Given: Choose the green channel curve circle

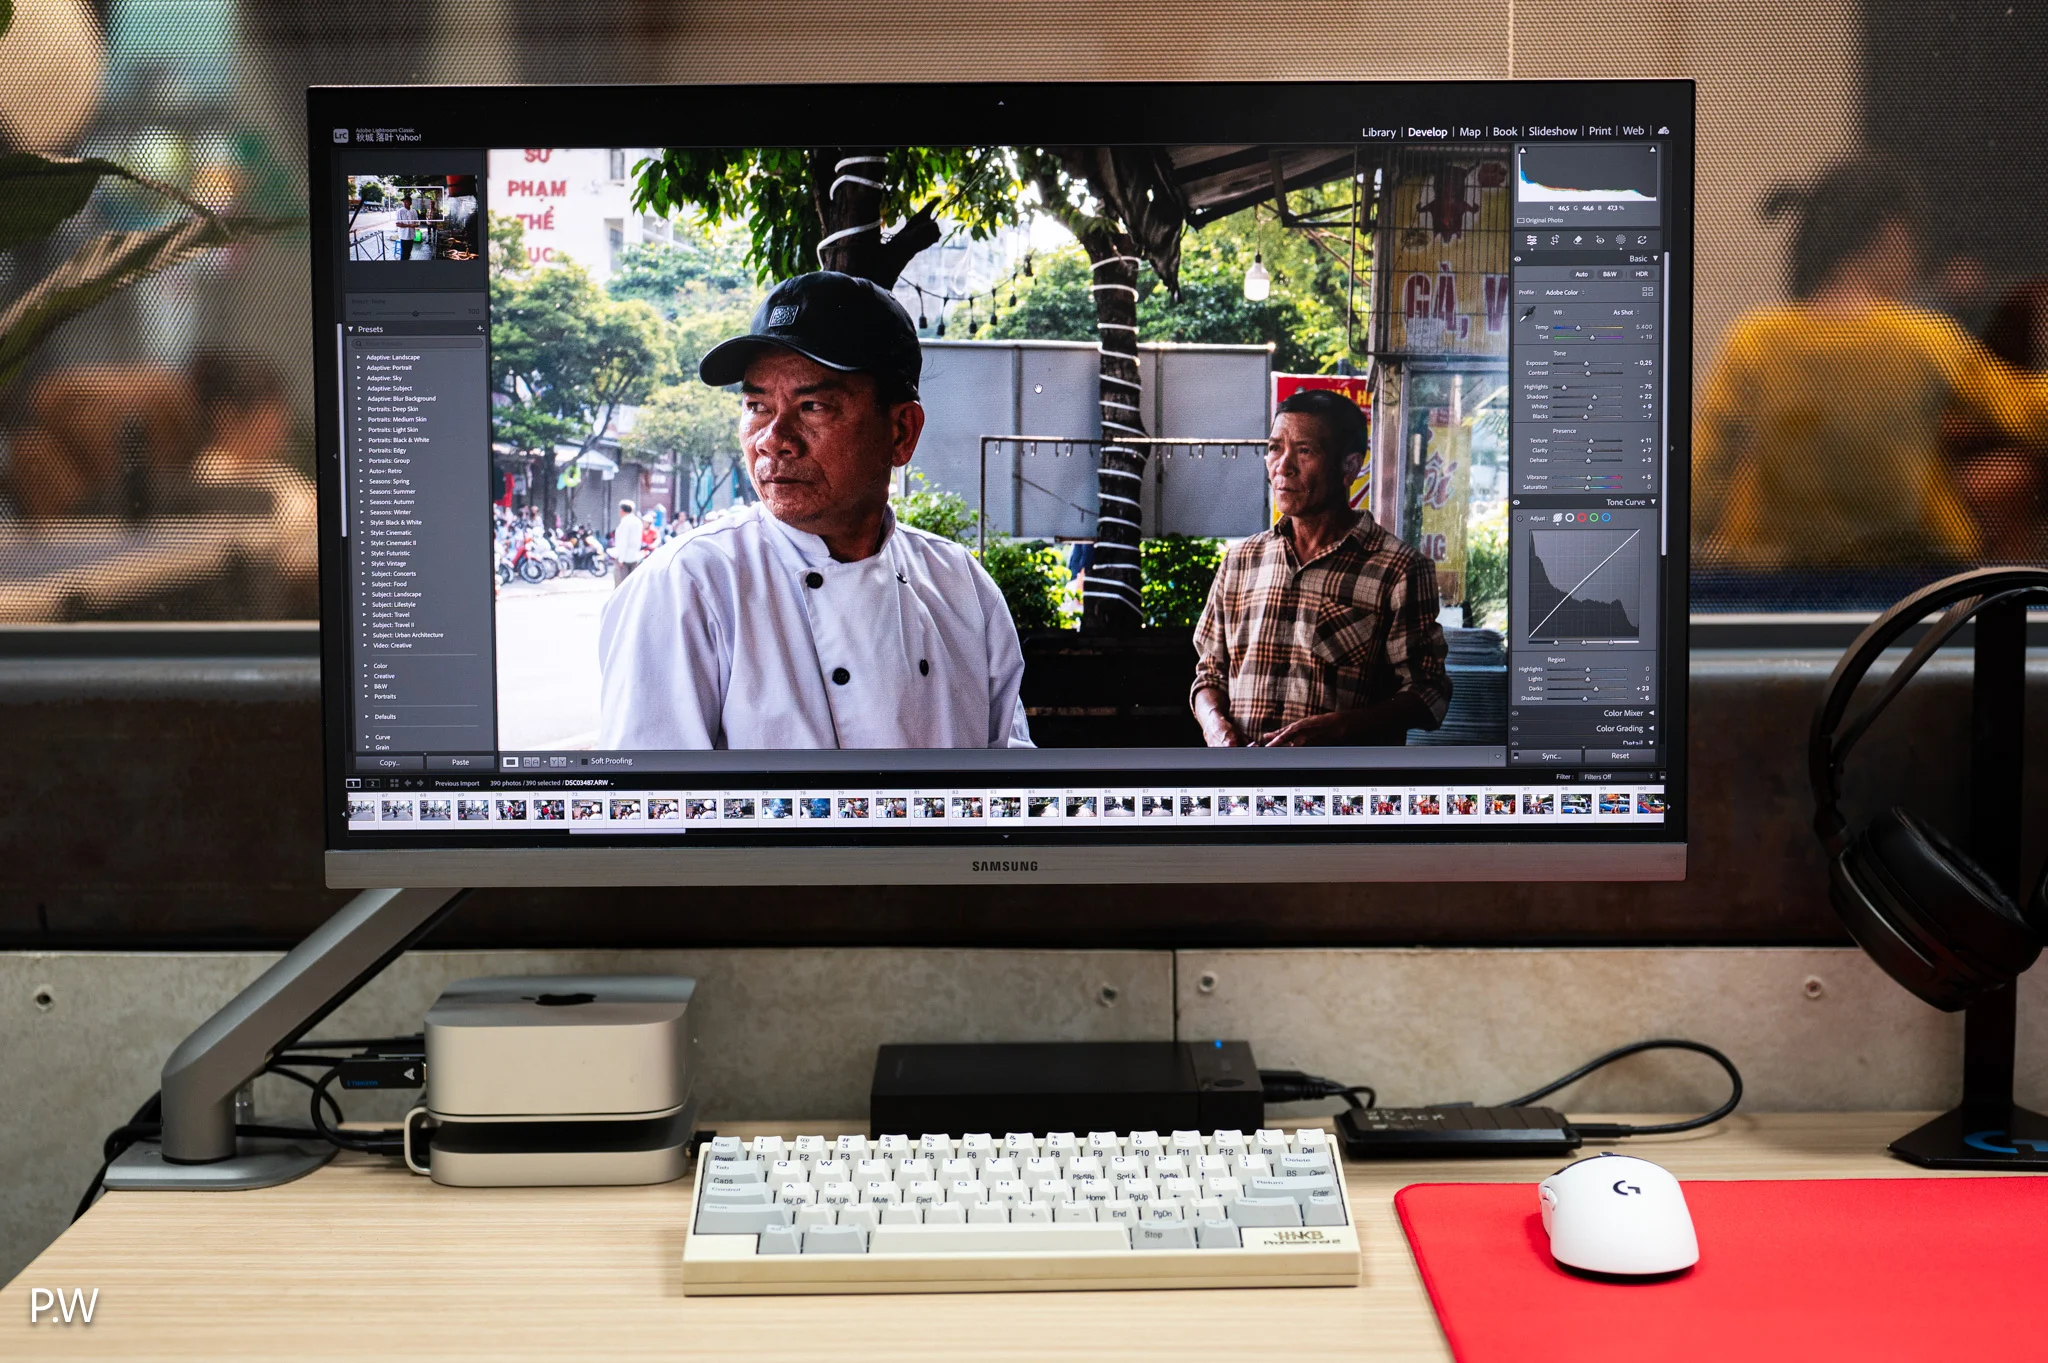Looking at the screenshot, I should click(x=1594, y=518).
